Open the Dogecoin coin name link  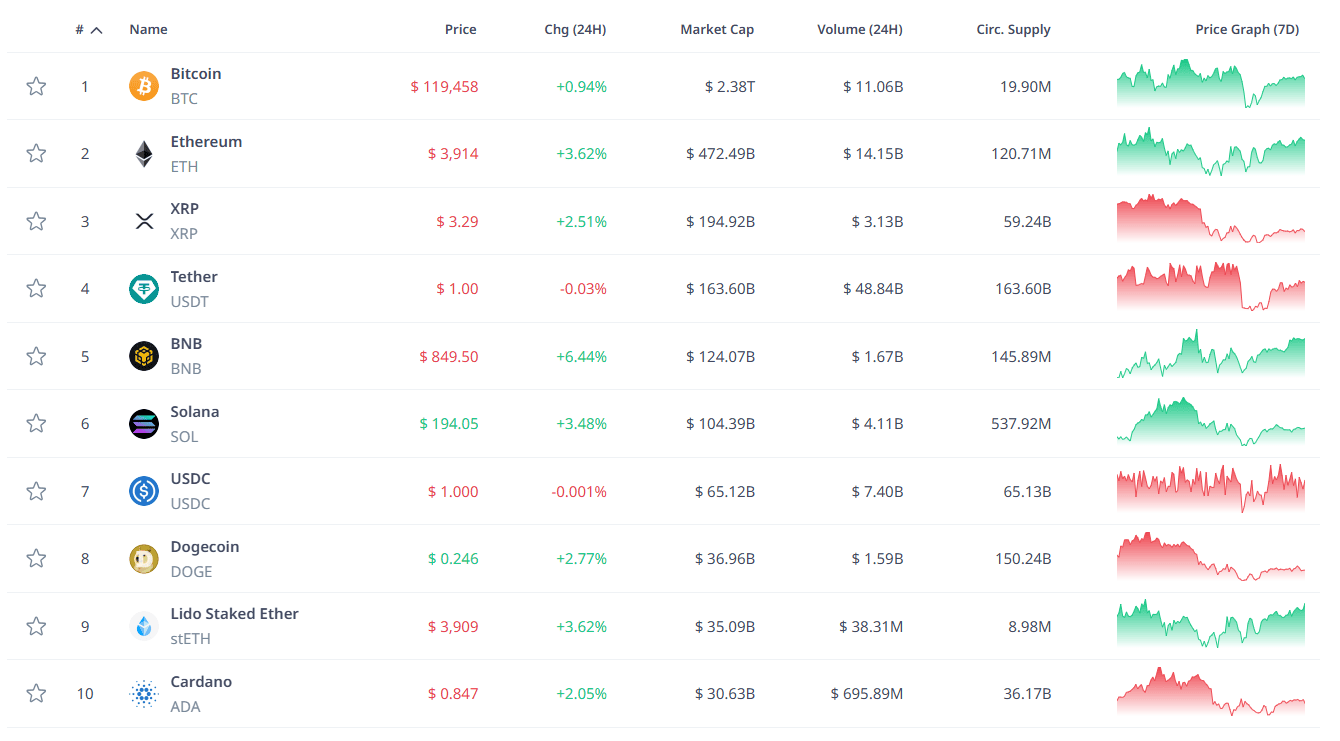coord(205,547)
